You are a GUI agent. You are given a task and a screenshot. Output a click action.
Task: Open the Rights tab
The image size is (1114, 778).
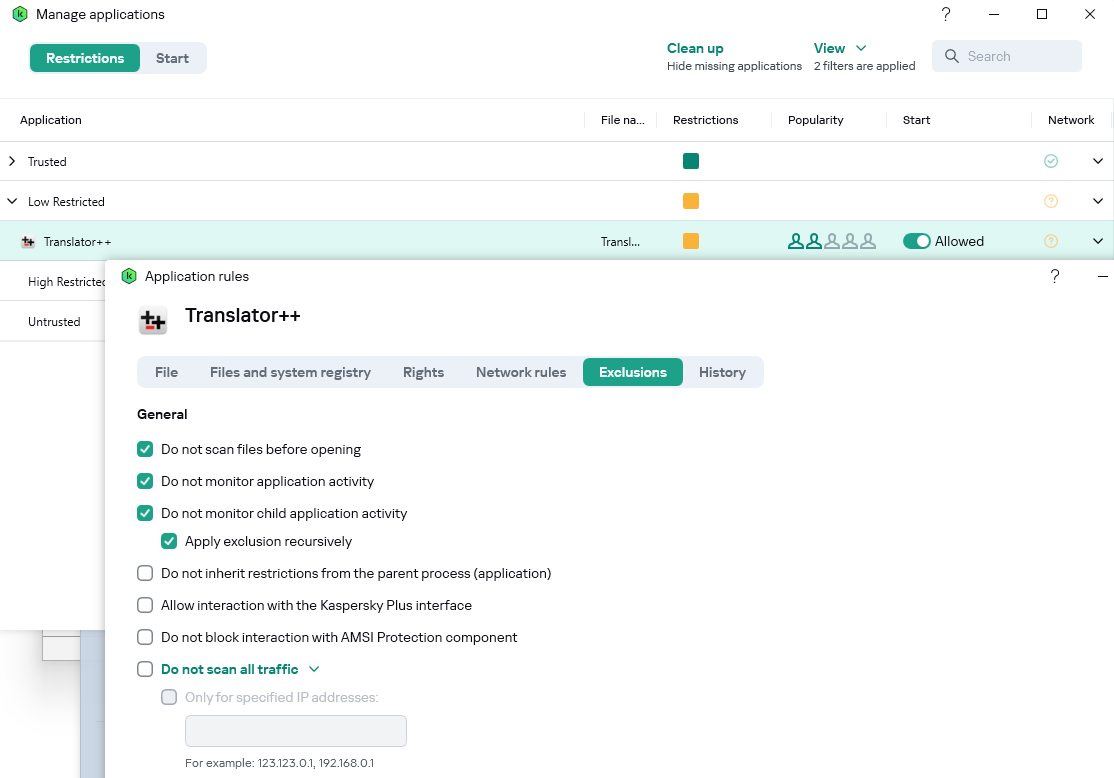tap(423, 372)
